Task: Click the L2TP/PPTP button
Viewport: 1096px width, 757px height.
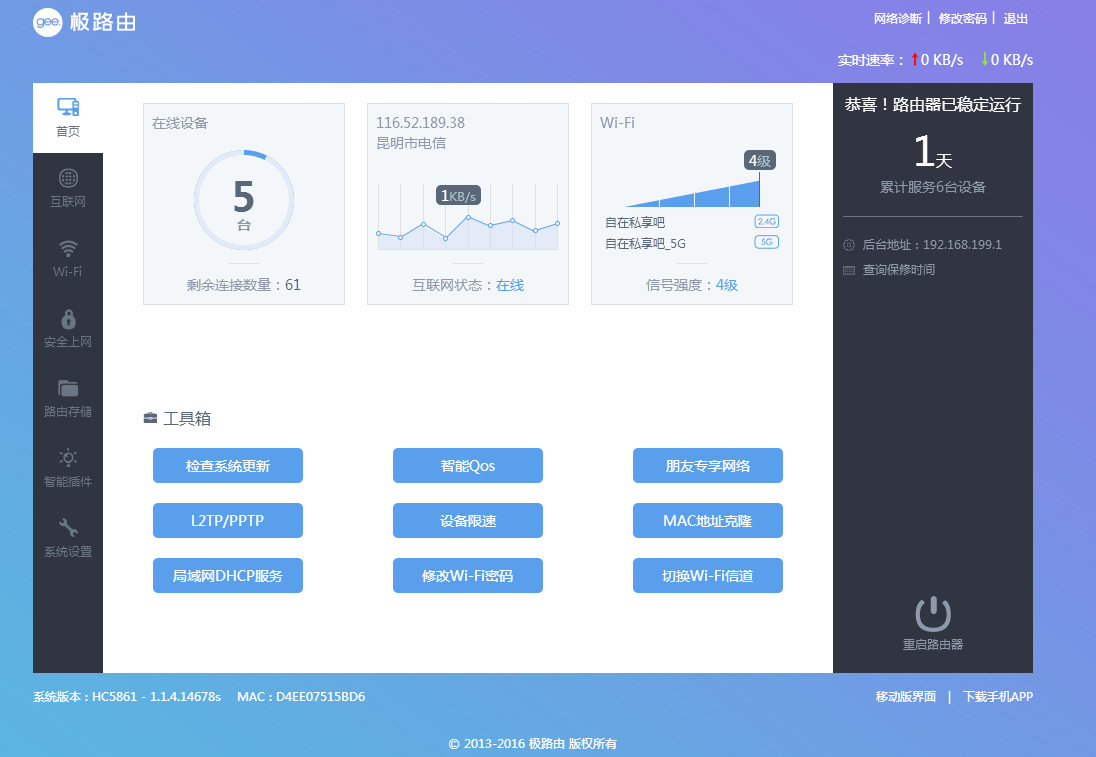Action: (228, 521)
